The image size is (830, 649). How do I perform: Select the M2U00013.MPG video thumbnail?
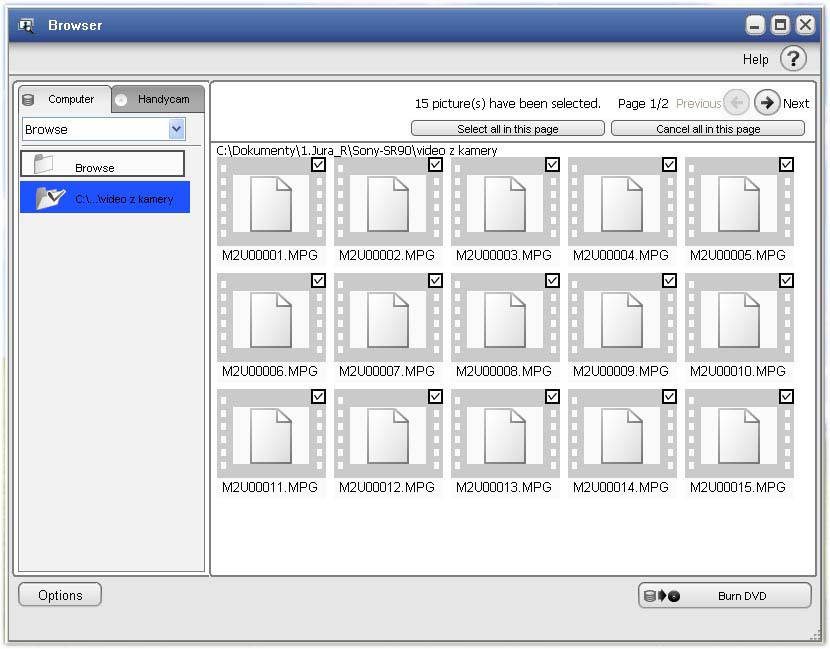505,436
